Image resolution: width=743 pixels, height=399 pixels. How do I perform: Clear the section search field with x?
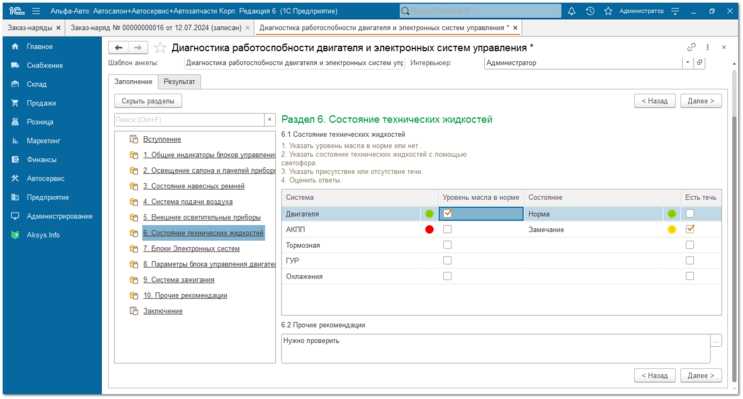(x=270, y=120)
